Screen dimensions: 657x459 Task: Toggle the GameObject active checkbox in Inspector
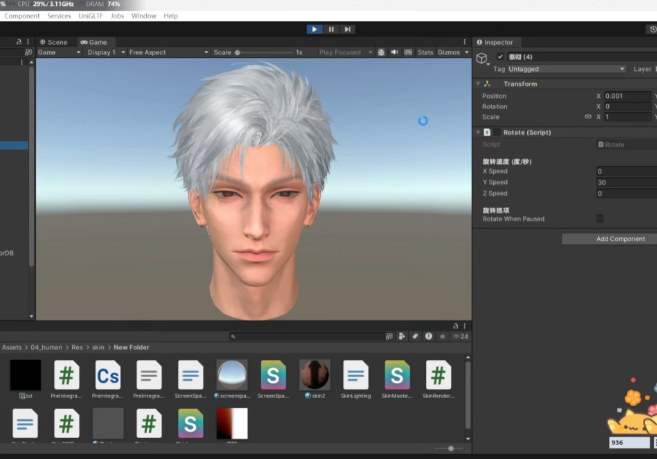[x=500, y=57]
